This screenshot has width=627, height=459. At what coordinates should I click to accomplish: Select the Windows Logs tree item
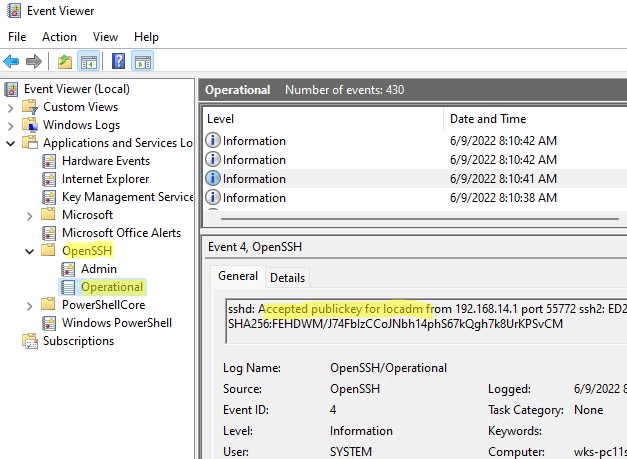pos(82,125)
